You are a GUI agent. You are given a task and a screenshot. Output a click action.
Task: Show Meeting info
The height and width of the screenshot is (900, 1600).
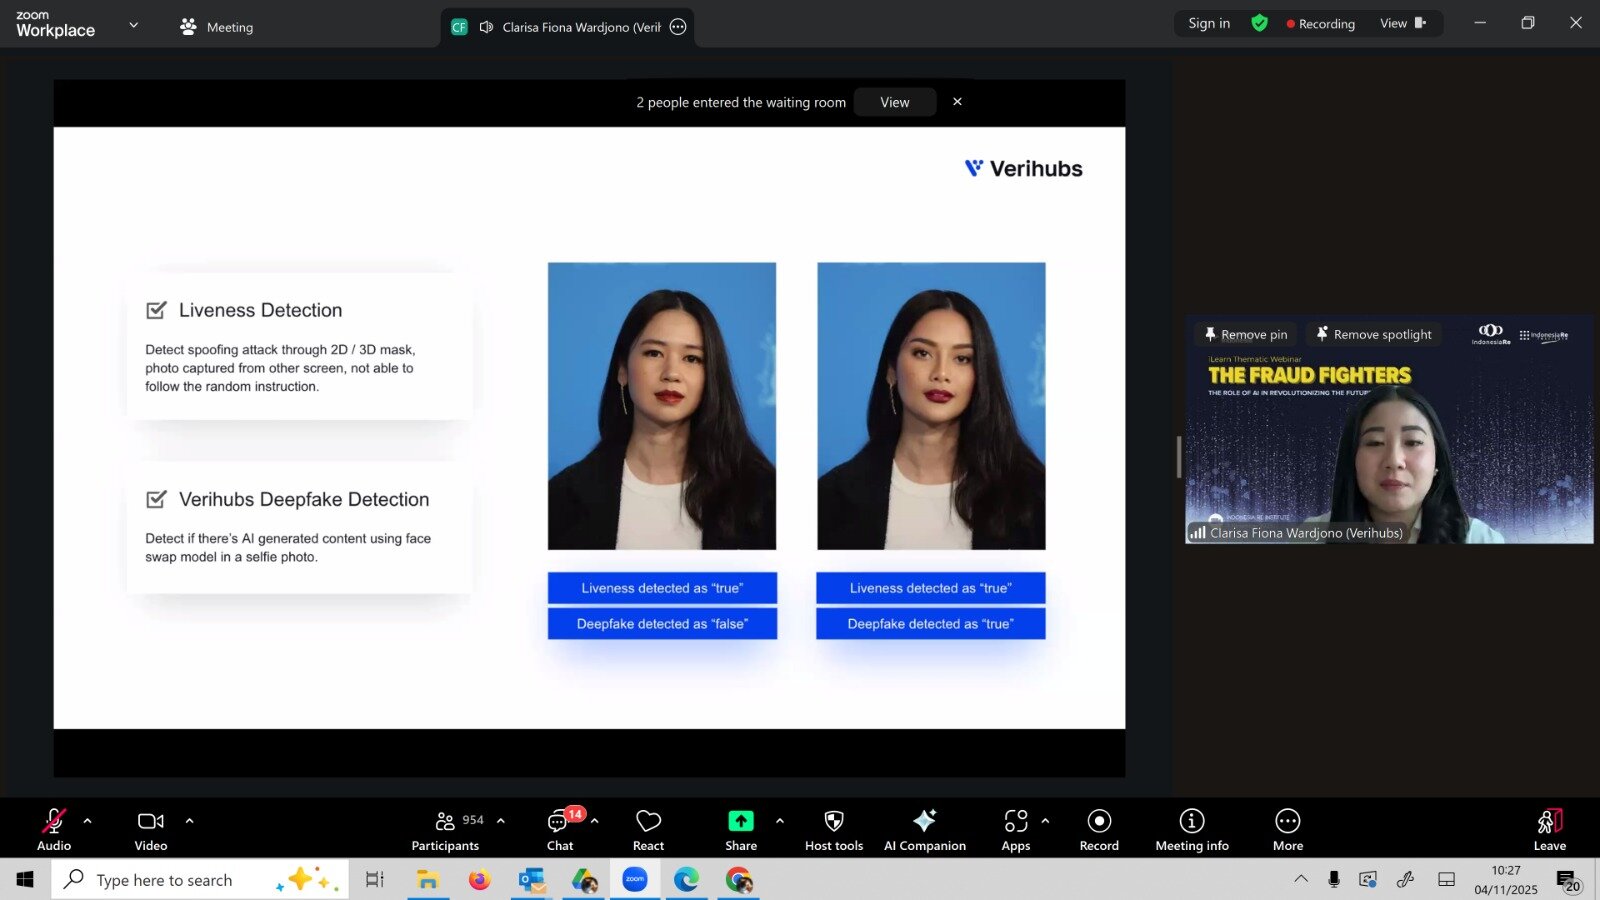pos(1191,828)
